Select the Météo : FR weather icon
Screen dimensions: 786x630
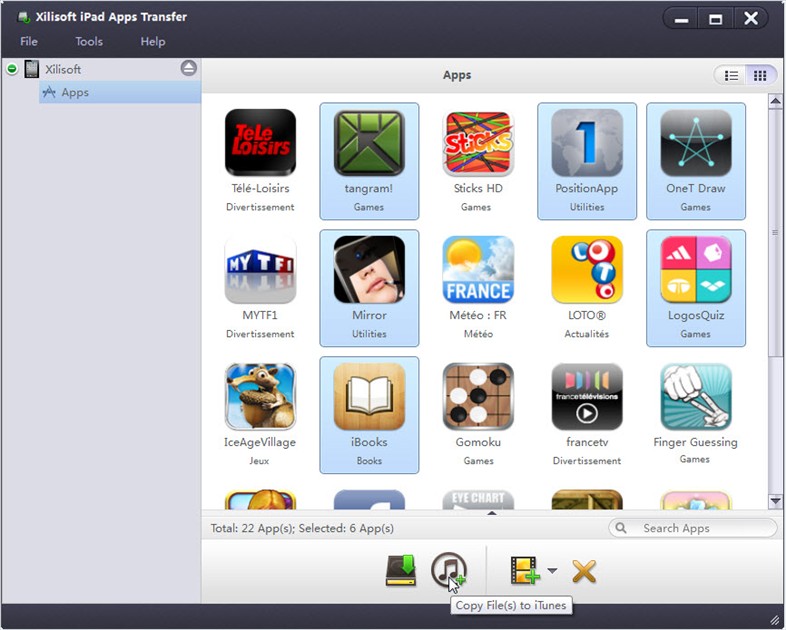click(478, 270)
